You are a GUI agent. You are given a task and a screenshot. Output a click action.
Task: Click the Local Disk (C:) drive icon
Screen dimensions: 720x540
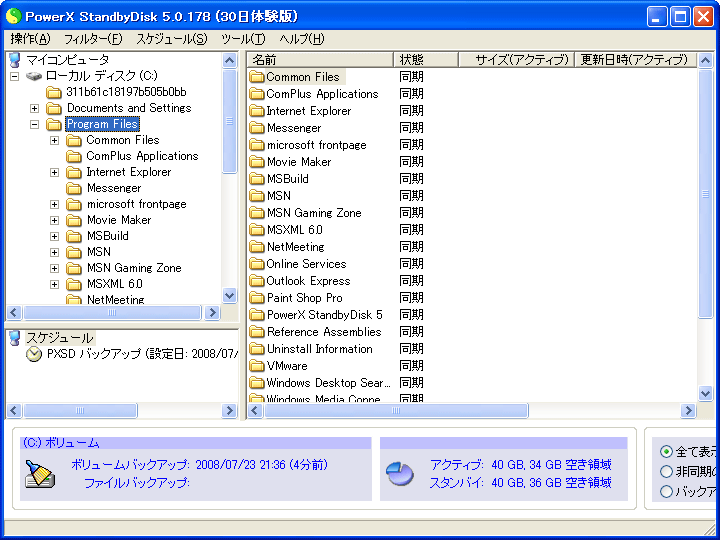[x=34, y=76]
